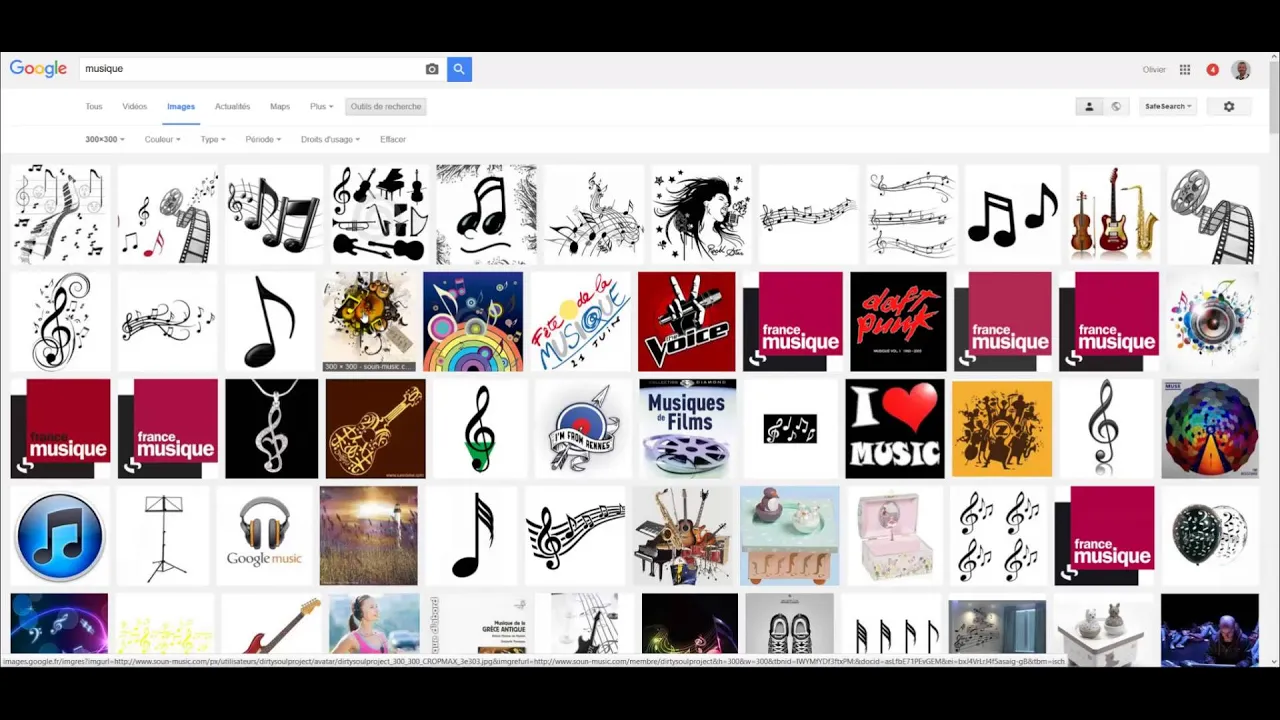Open the orange band silhouette thumbnail
1280x720 pixels.
[1002, 428]
